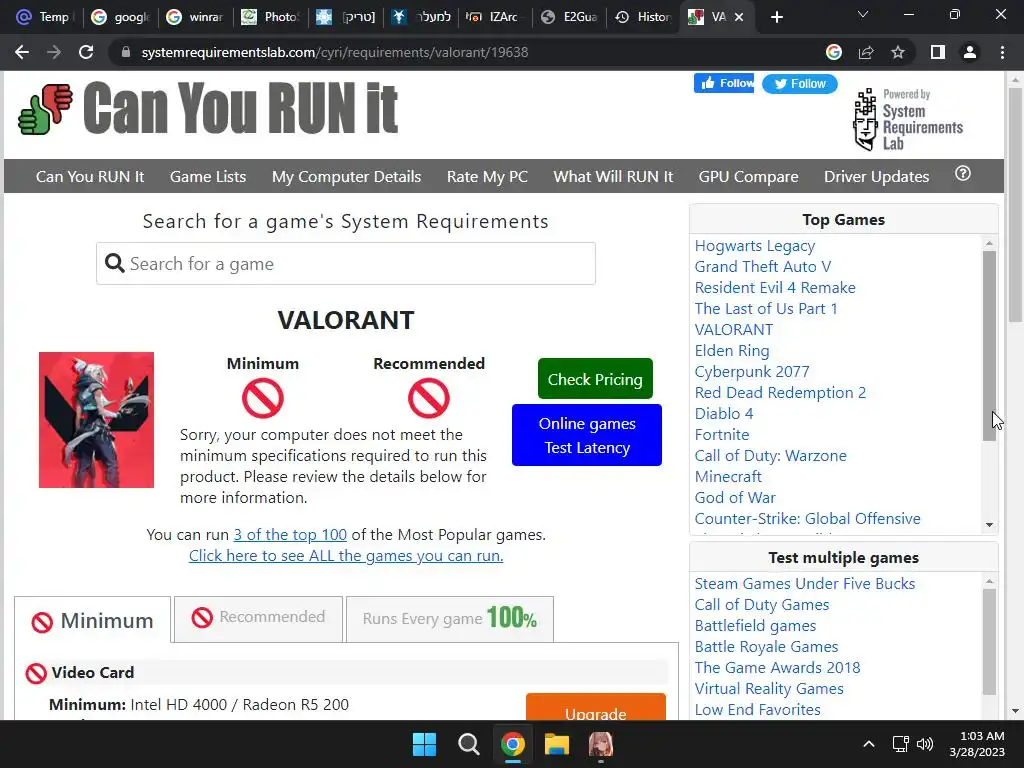
Task: Bookmark this page with the star icon
Action: coord(898,52)
